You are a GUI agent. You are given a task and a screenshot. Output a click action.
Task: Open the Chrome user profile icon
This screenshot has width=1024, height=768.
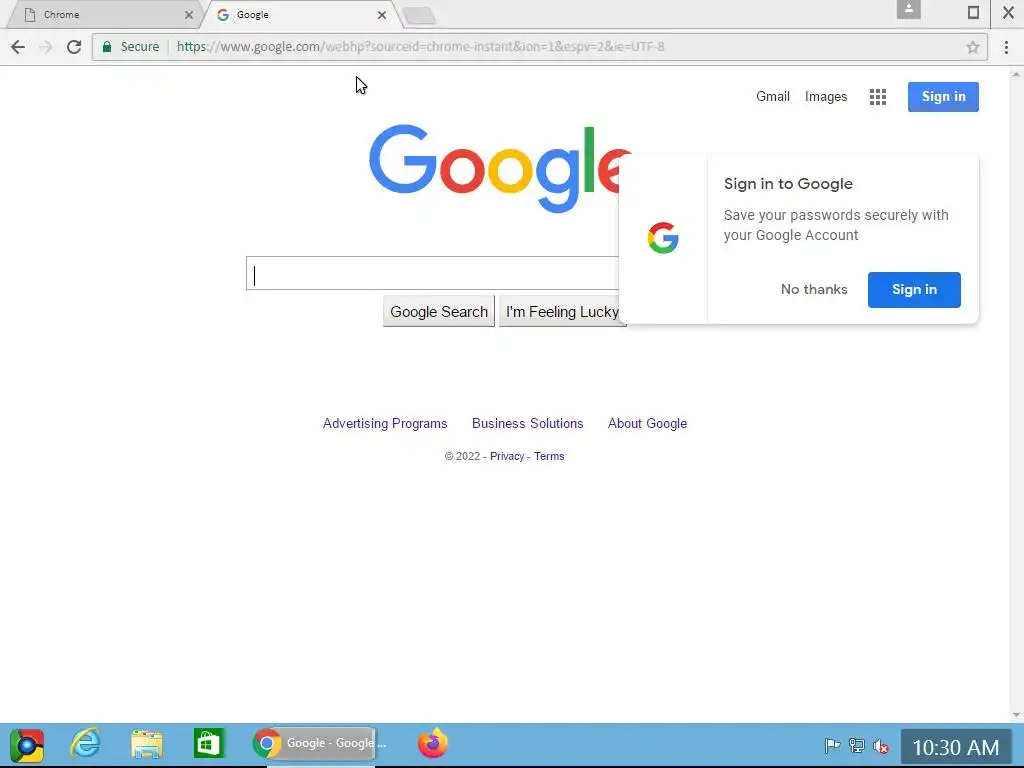click(908, 10)
